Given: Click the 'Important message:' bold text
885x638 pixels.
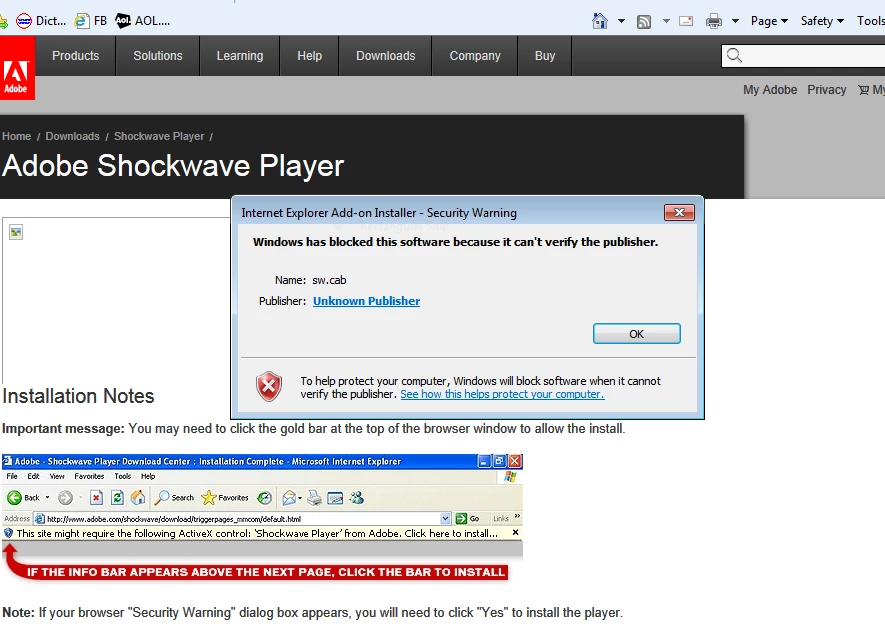Looking at the screenshot, I should [63, 429].
